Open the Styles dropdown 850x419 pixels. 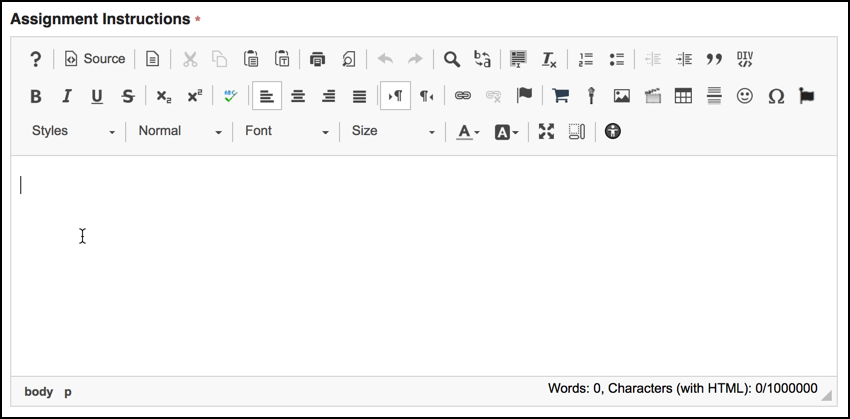(73, 131)
